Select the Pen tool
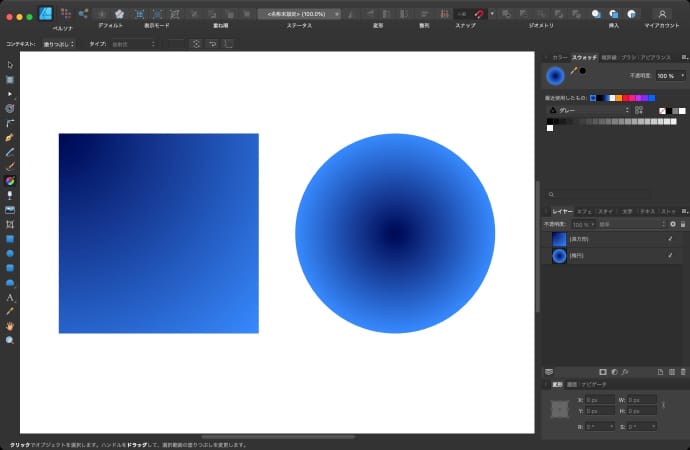 10,137
